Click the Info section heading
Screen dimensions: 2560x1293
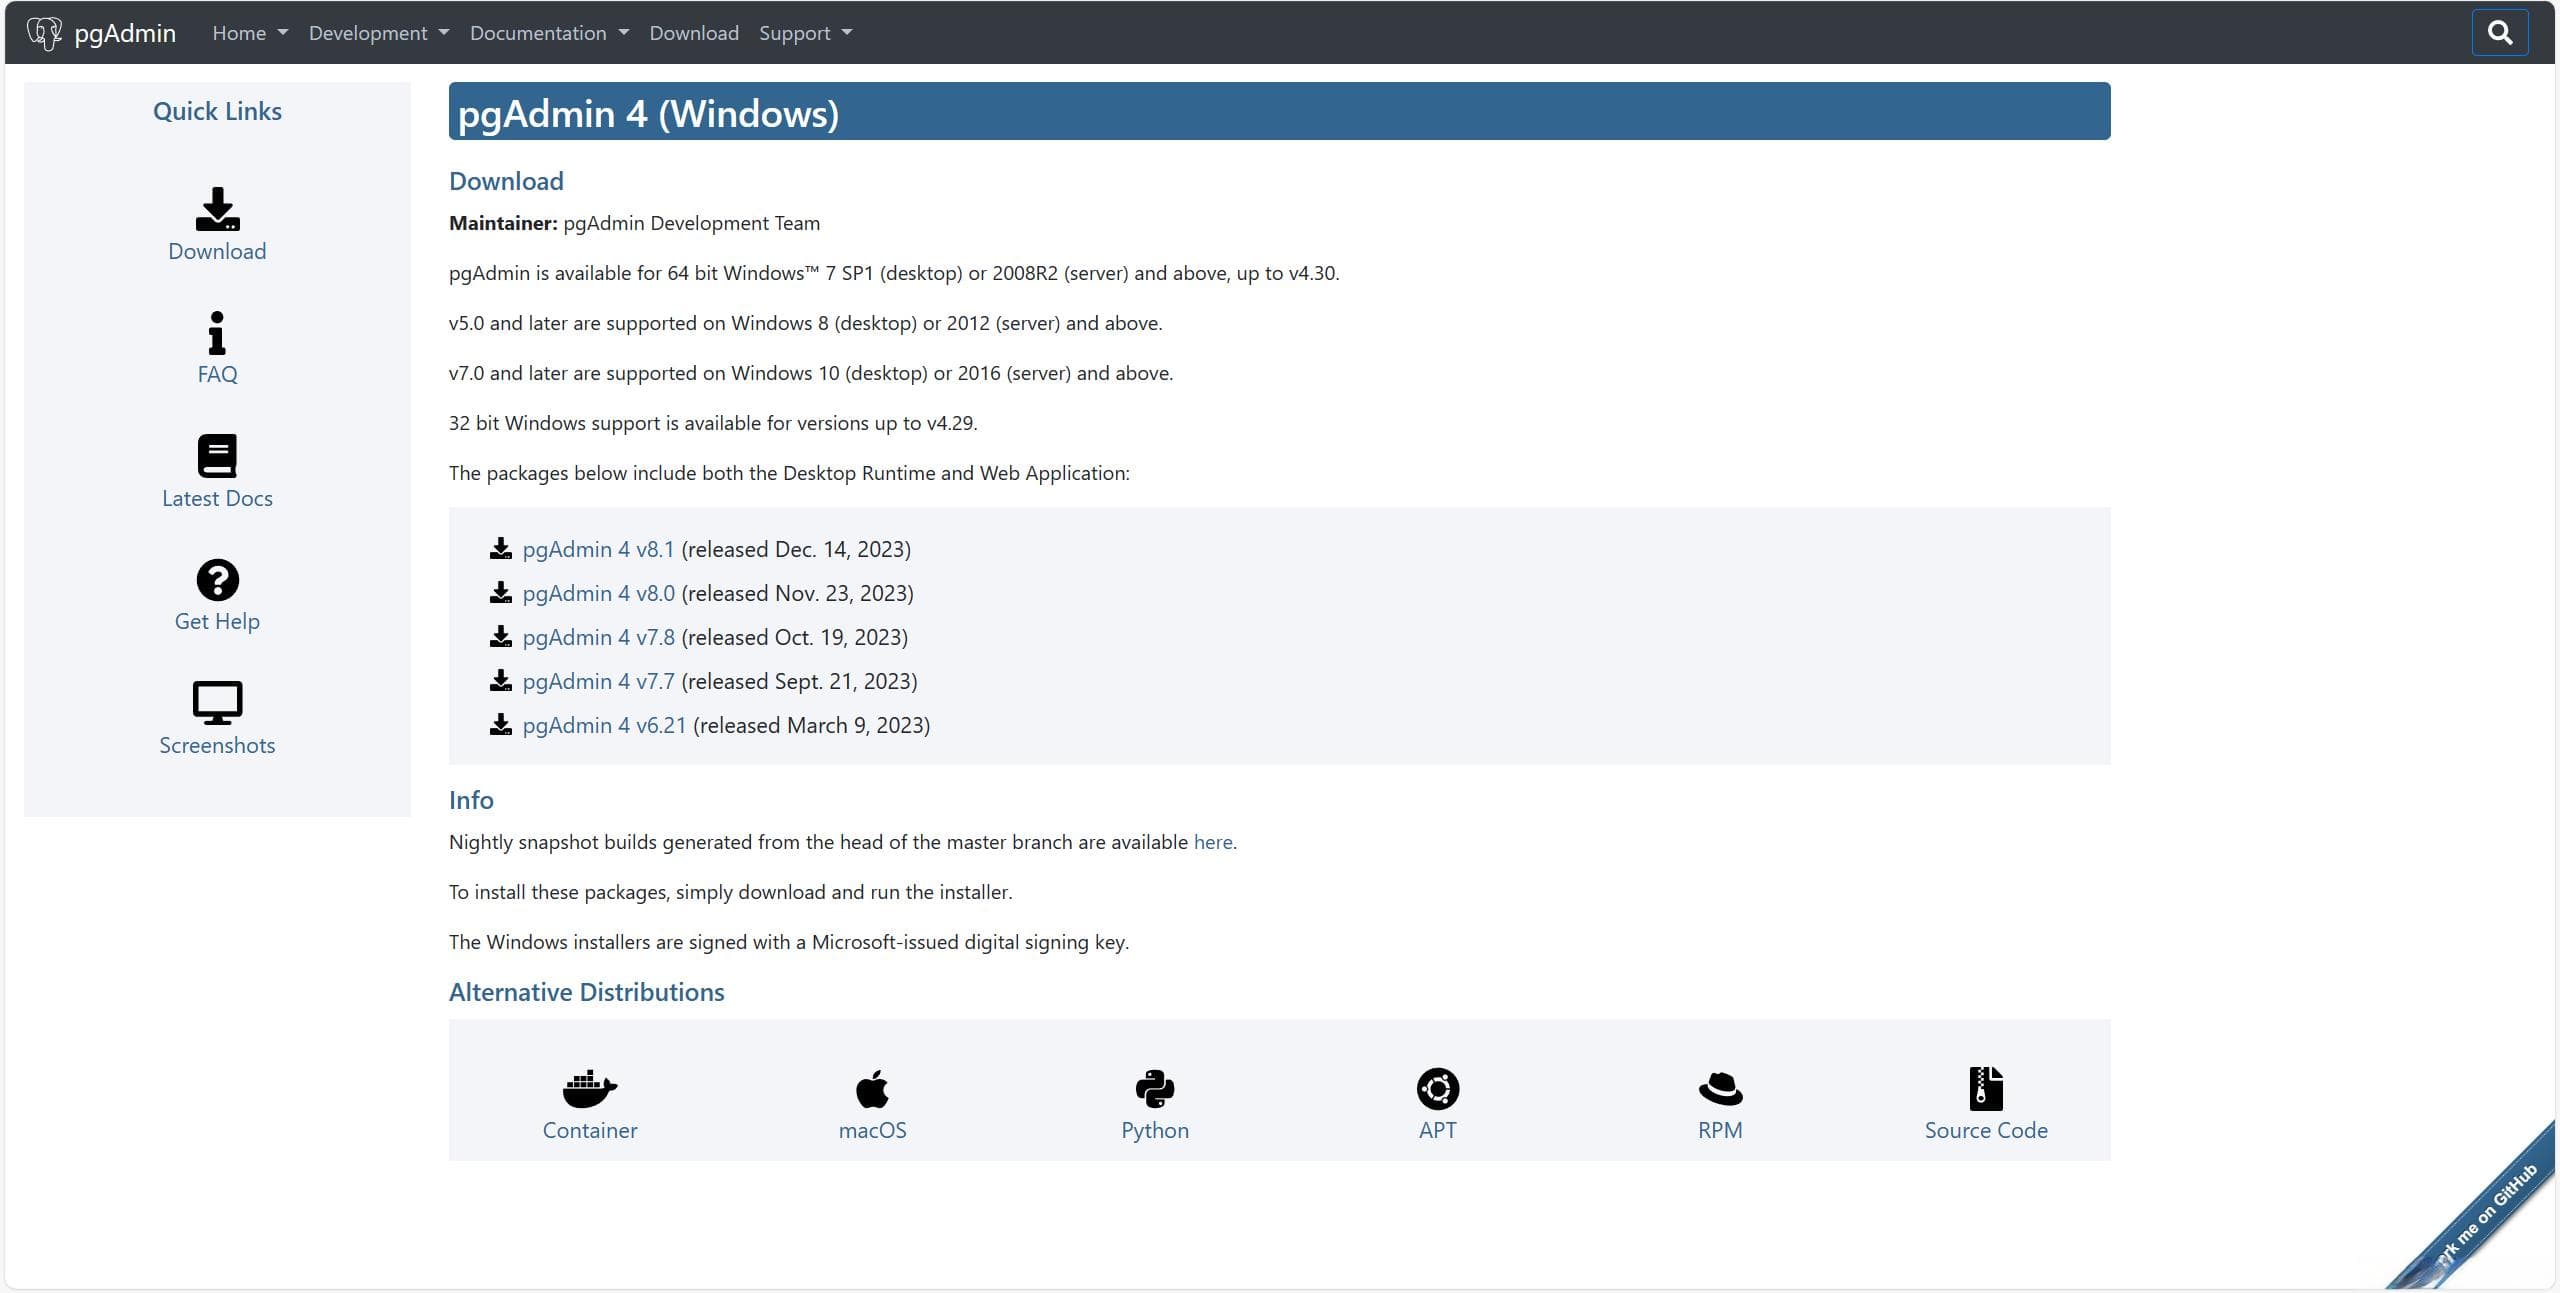tap(471, 800)
